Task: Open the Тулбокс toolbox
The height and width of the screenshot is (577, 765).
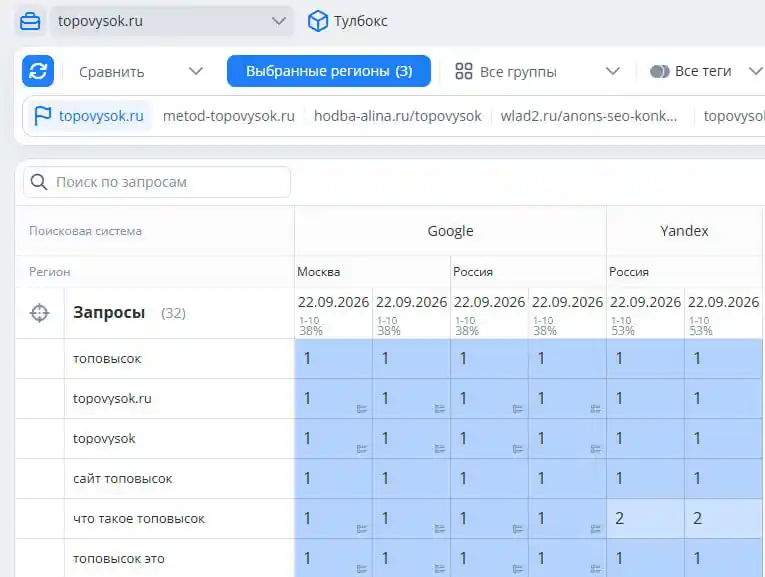Action: [347, 21]
